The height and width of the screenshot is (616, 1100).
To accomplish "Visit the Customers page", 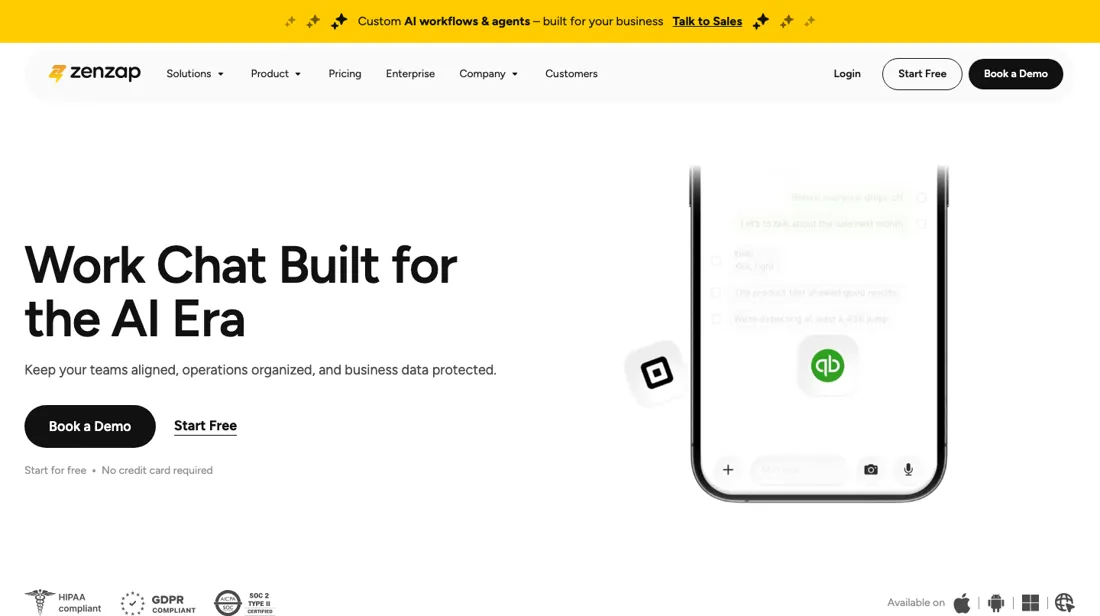I will (x=571, y=74).
